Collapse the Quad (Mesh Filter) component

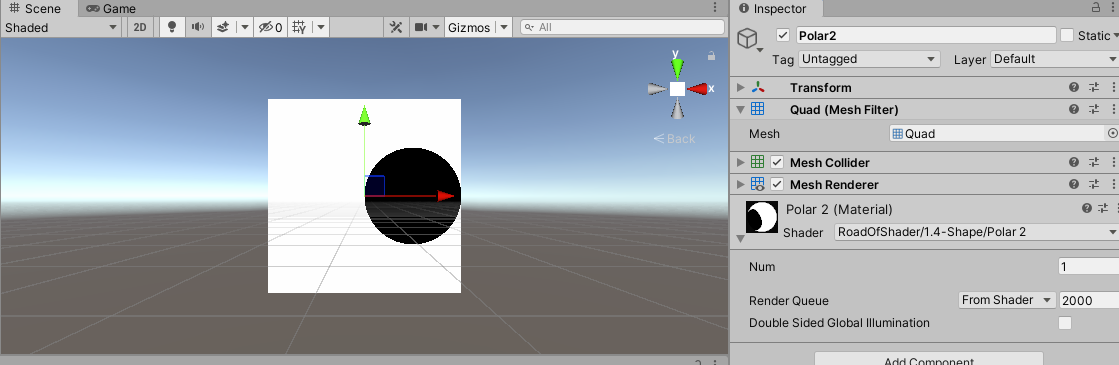(741, 109)
